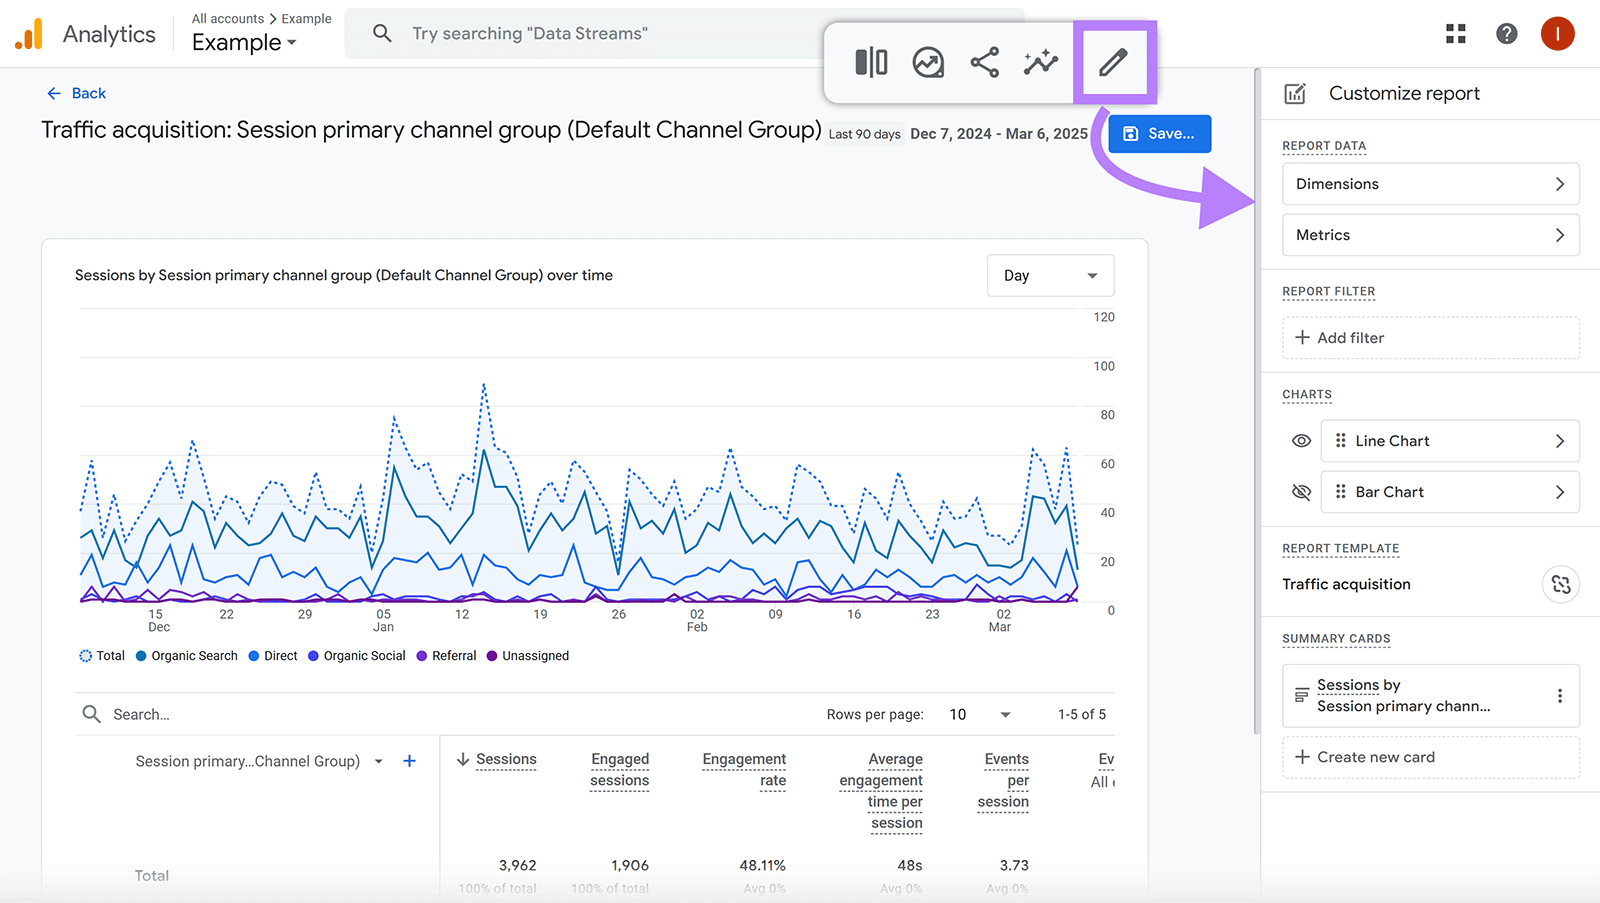Screen dimensions: 1600x903
Task: Expand the Rows per page dropdown
Action: tap(980, 714)
